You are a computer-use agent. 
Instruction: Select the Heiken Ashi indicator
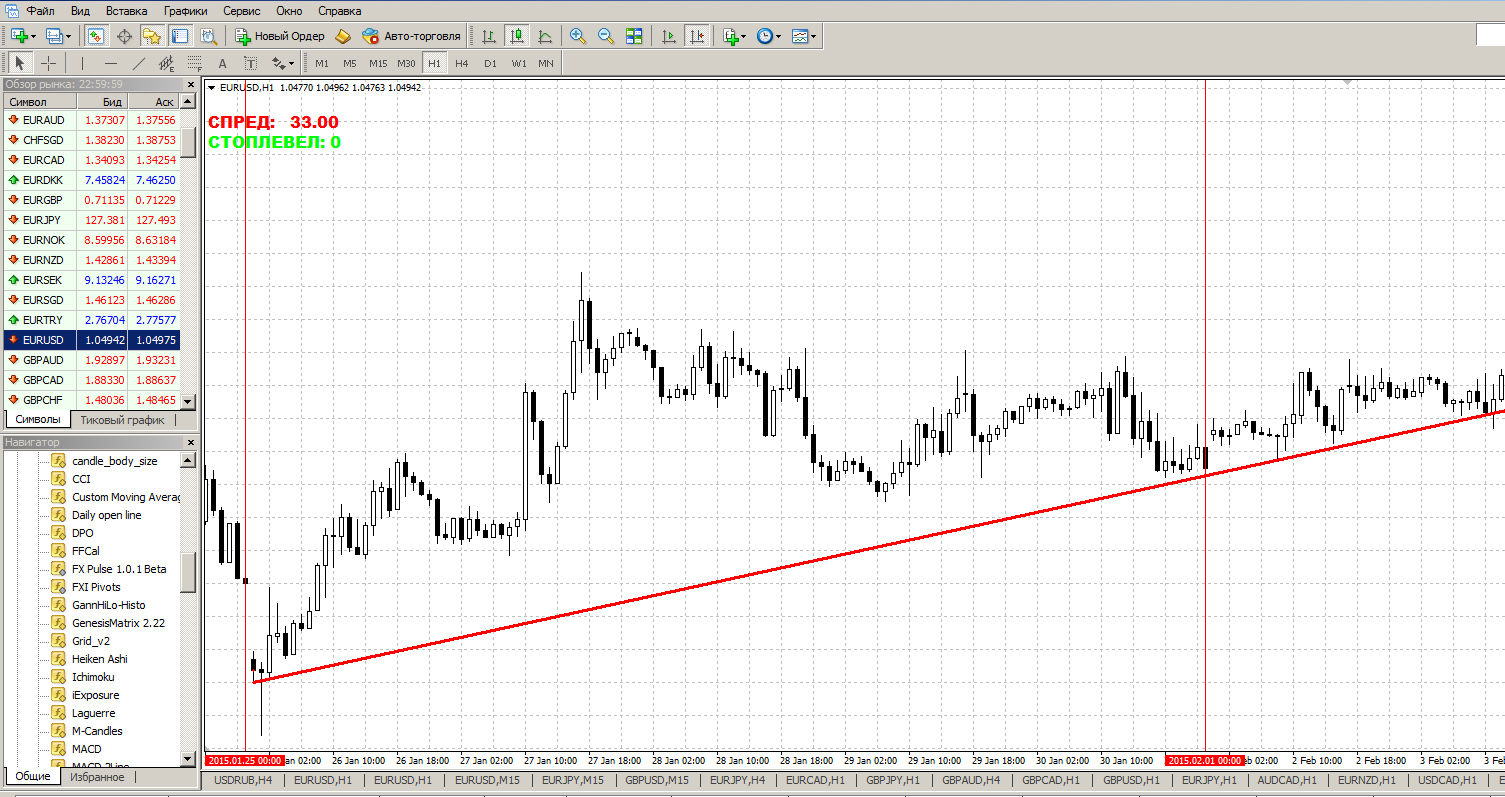99,659
